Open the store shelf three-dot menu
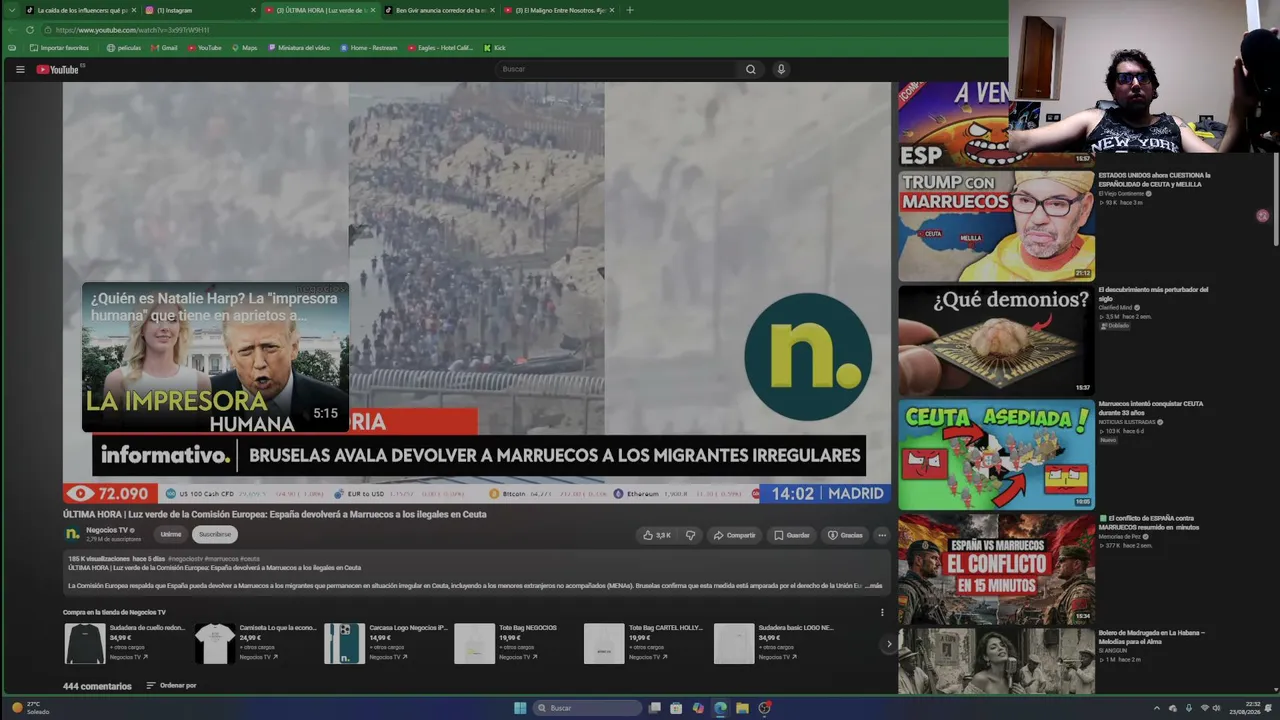The width and height of the screenshot is (1280, 720). coord(882,612)
